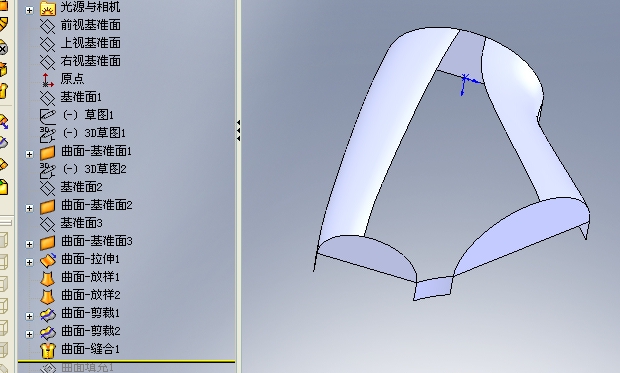Image resolution: width=620 pixels, height=373 pixels.
Task: Click the (-) 草图1 sketch icon
Action: [x=48, y=115]
